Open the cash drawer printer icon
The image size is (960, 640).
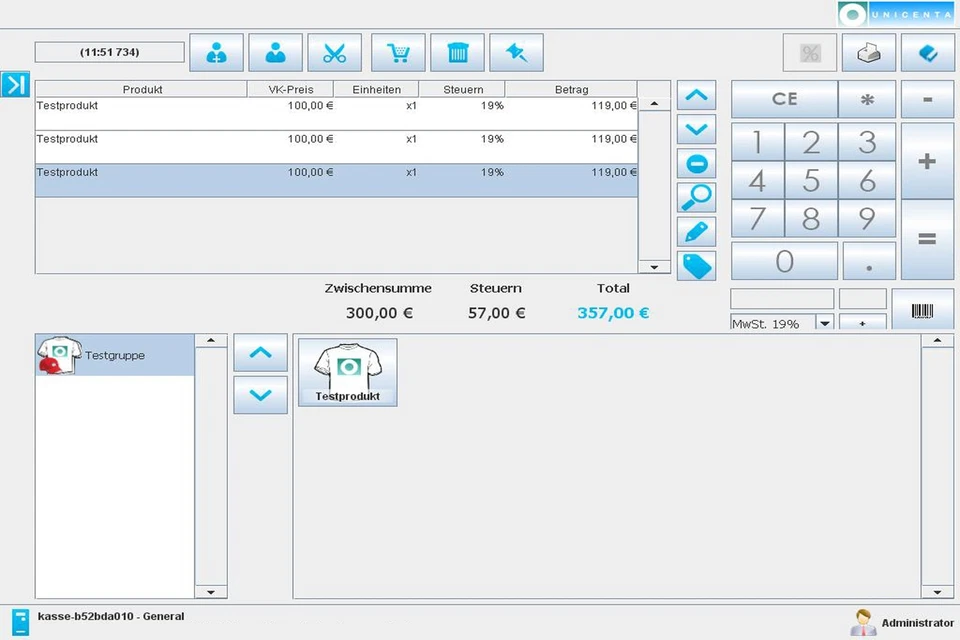pyautogui.click(x=868, y=53)
